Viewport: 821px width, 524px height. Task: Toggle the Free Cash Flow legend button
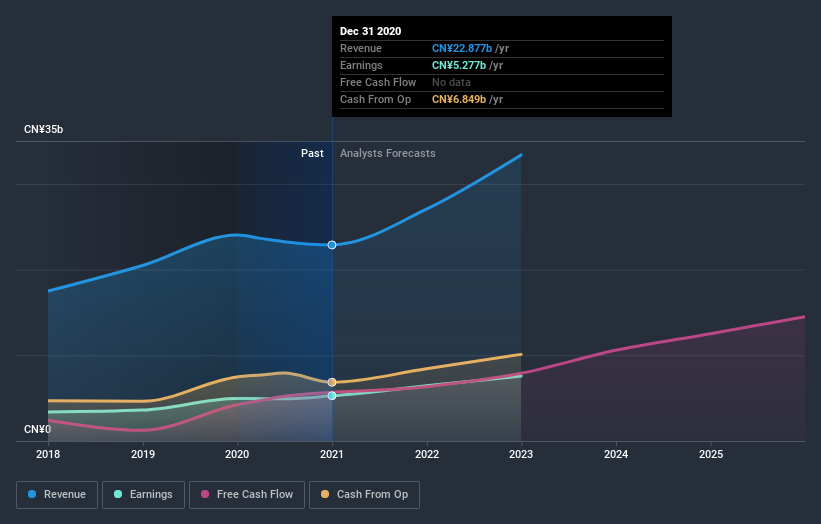(x=247, y=495)
